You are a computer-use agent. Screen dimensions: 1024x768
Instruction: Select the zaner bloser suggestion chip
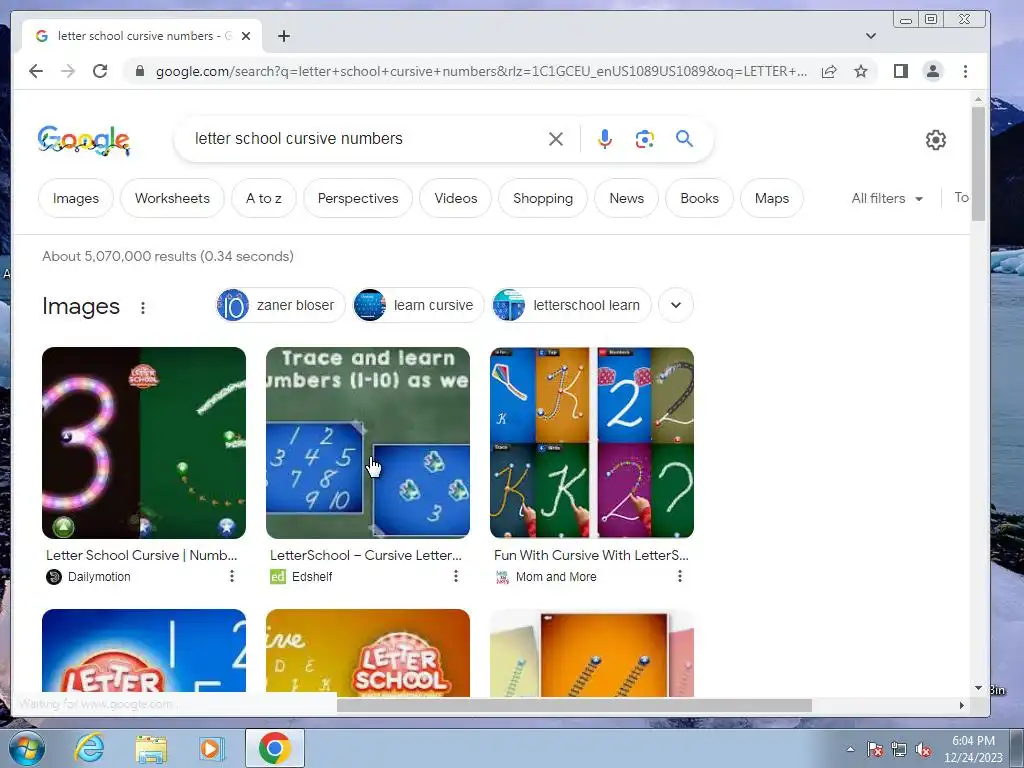tap(280, 305)
